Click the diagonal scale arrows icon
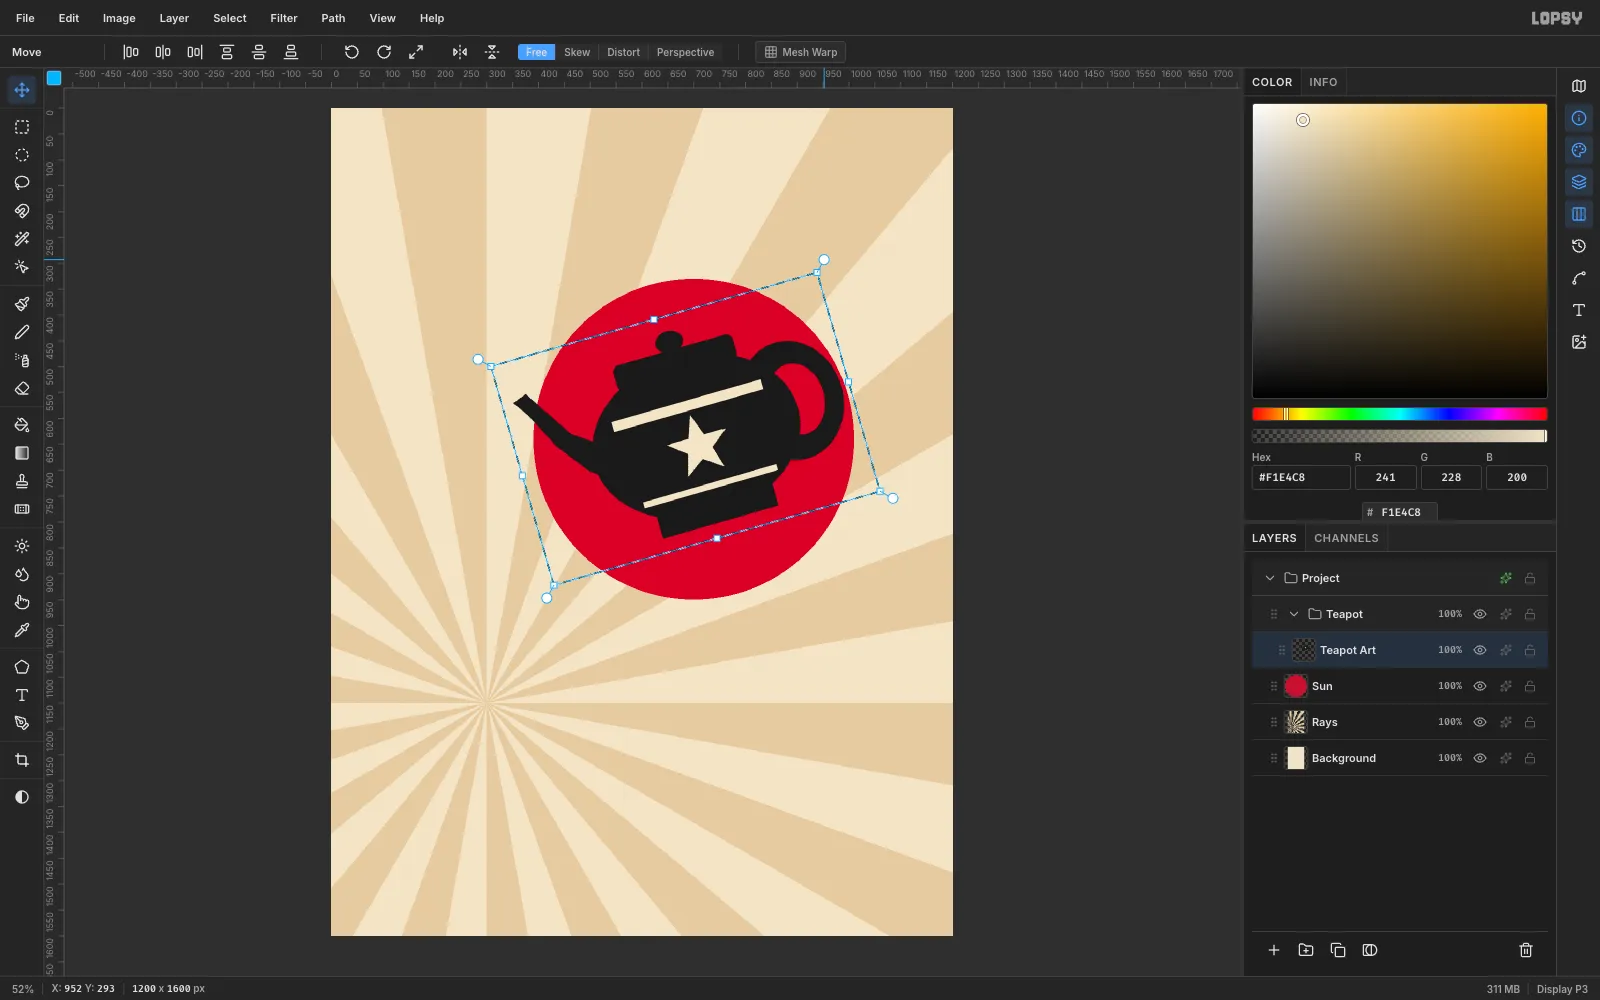Screen dimensions: 1600x1000 416,52
